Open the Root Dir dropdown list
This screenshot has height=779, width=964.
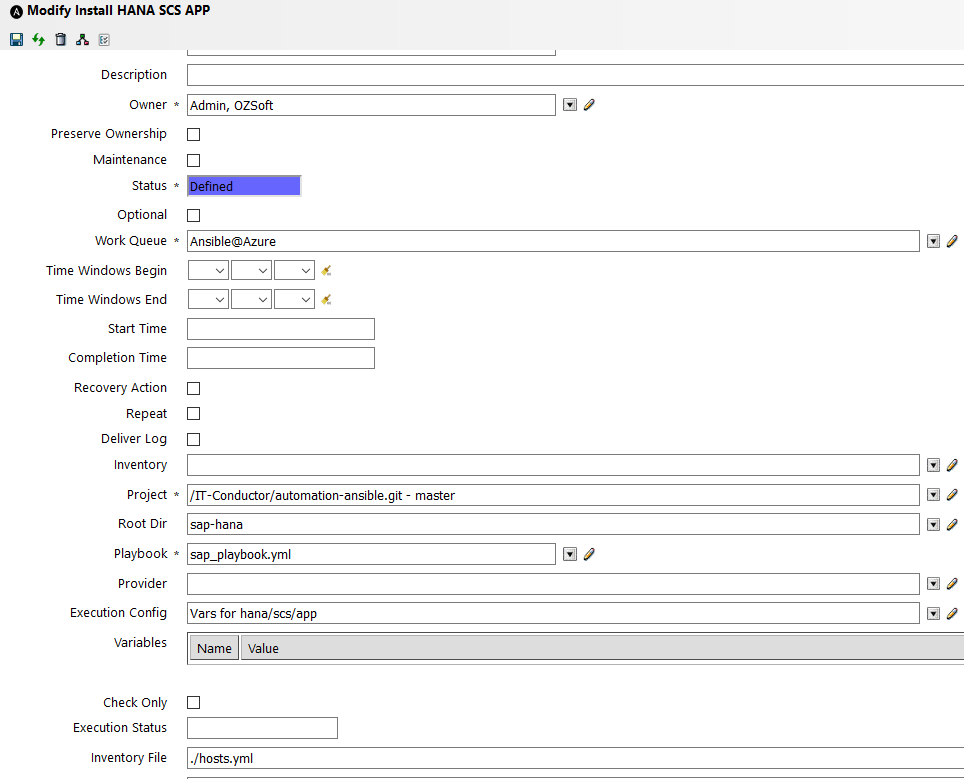(x=933, y=524)
